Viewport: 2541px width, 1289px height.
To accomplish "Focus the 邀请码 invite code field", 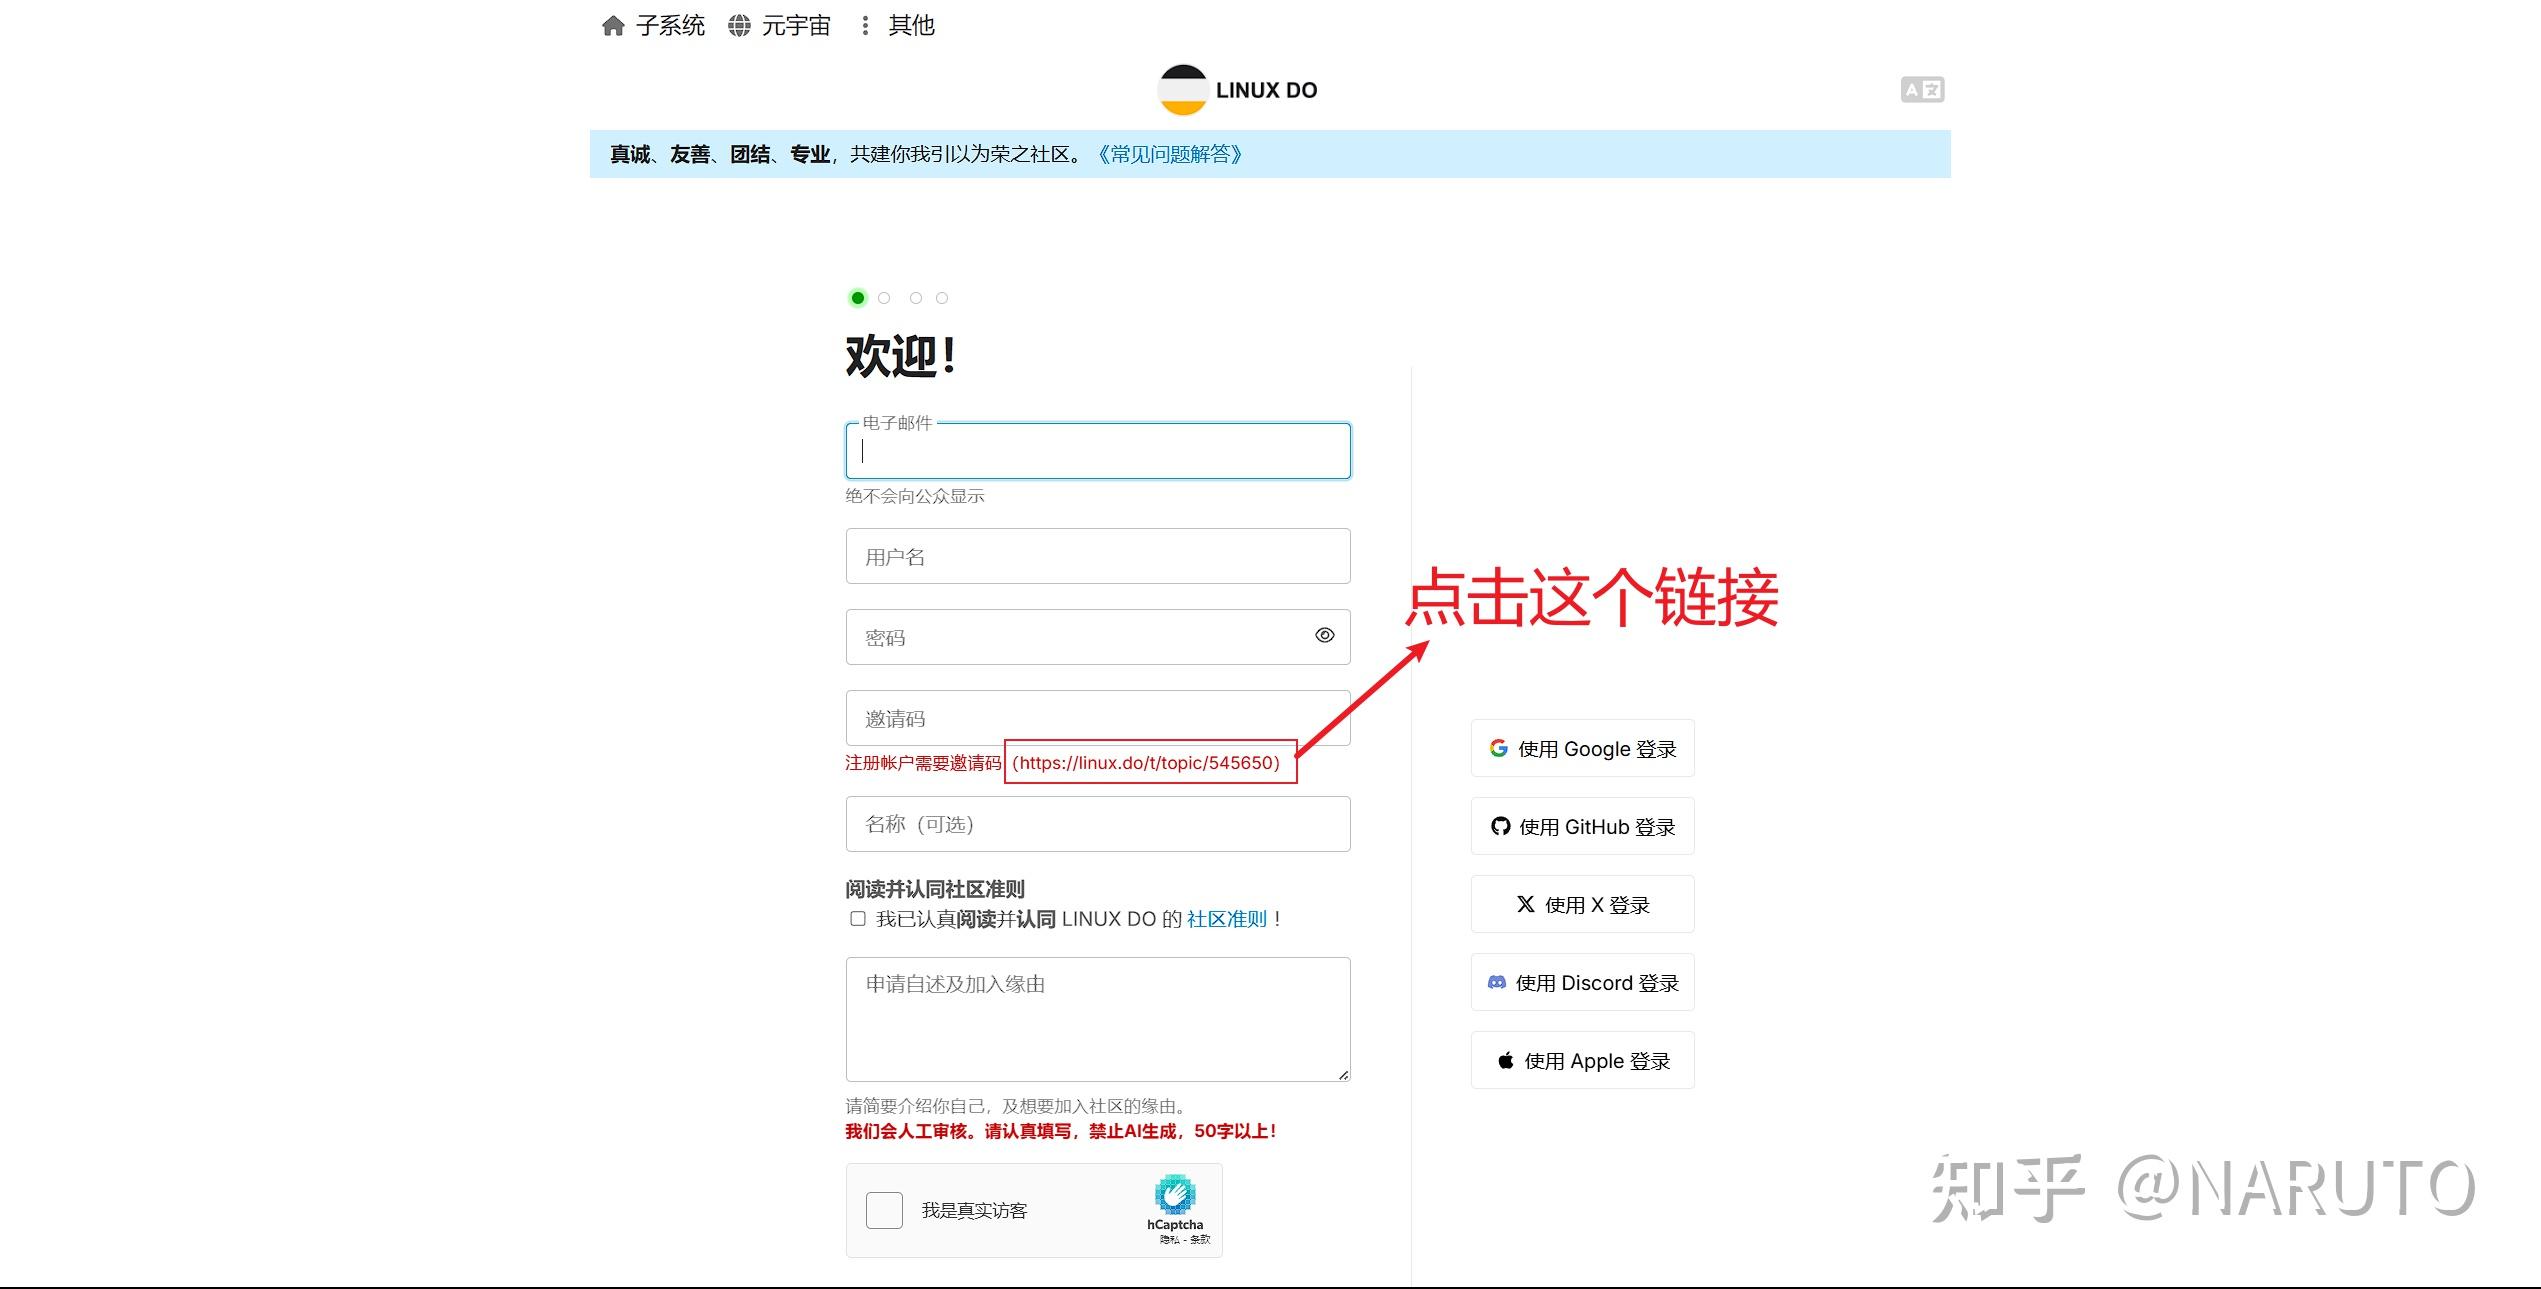I will 1097,716.
